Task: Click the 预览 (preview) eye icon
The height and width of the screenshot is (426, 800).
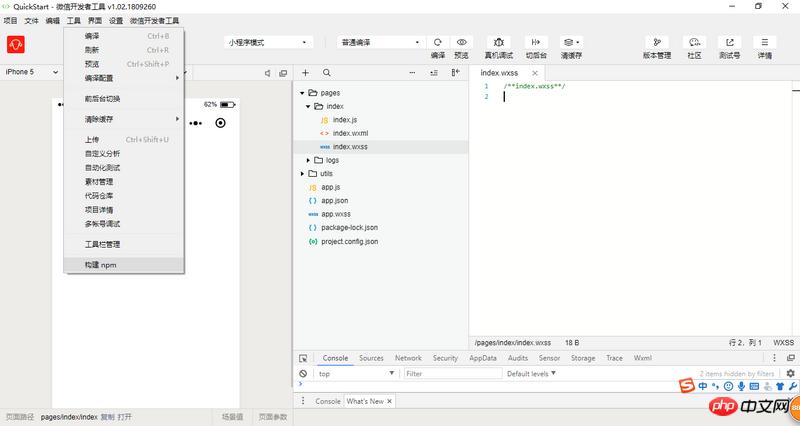Action: click(461, 43)
